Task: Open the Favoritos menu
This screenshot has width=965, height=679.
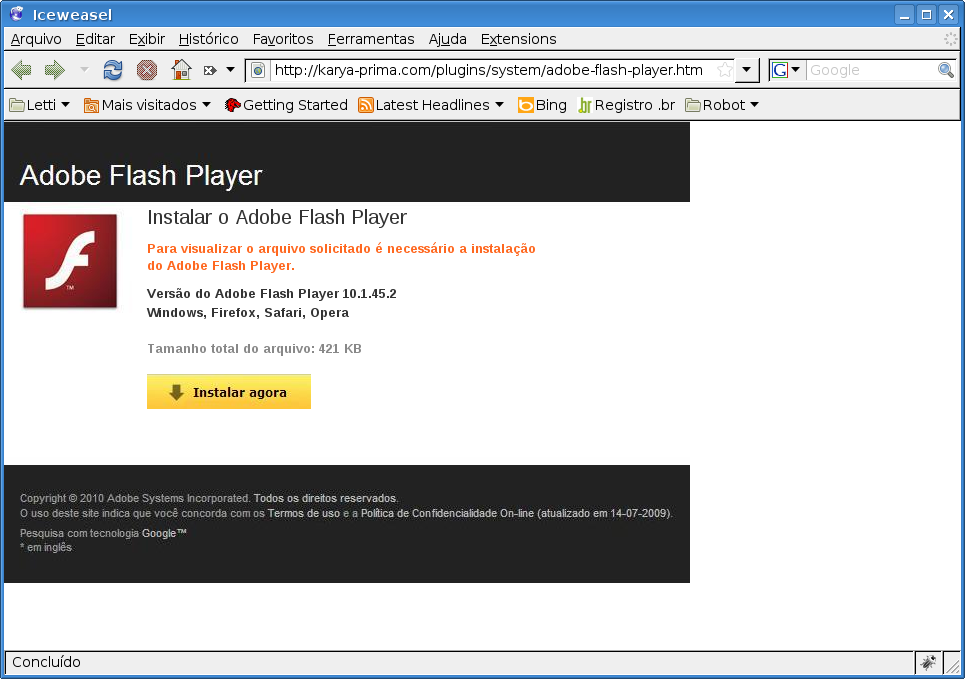Action: (283, 39)
